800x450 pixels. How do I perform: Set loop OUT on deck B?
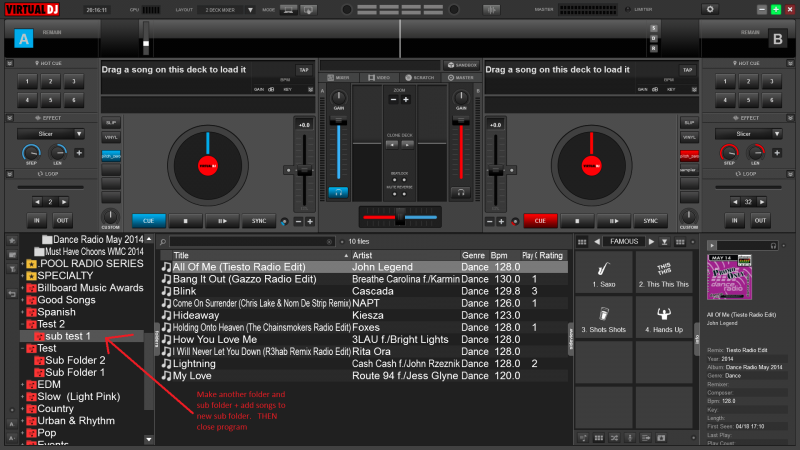(760, 220)
